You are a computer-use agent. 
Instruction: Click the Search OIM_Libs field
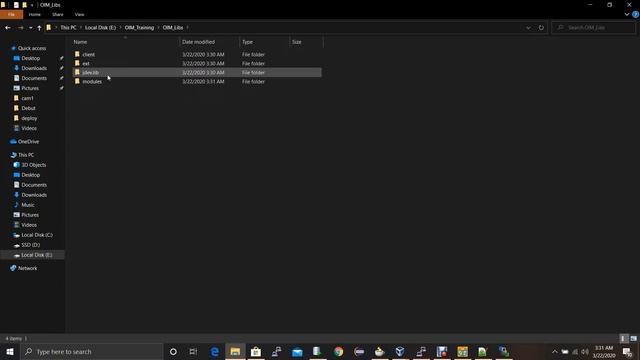point(593,28)
